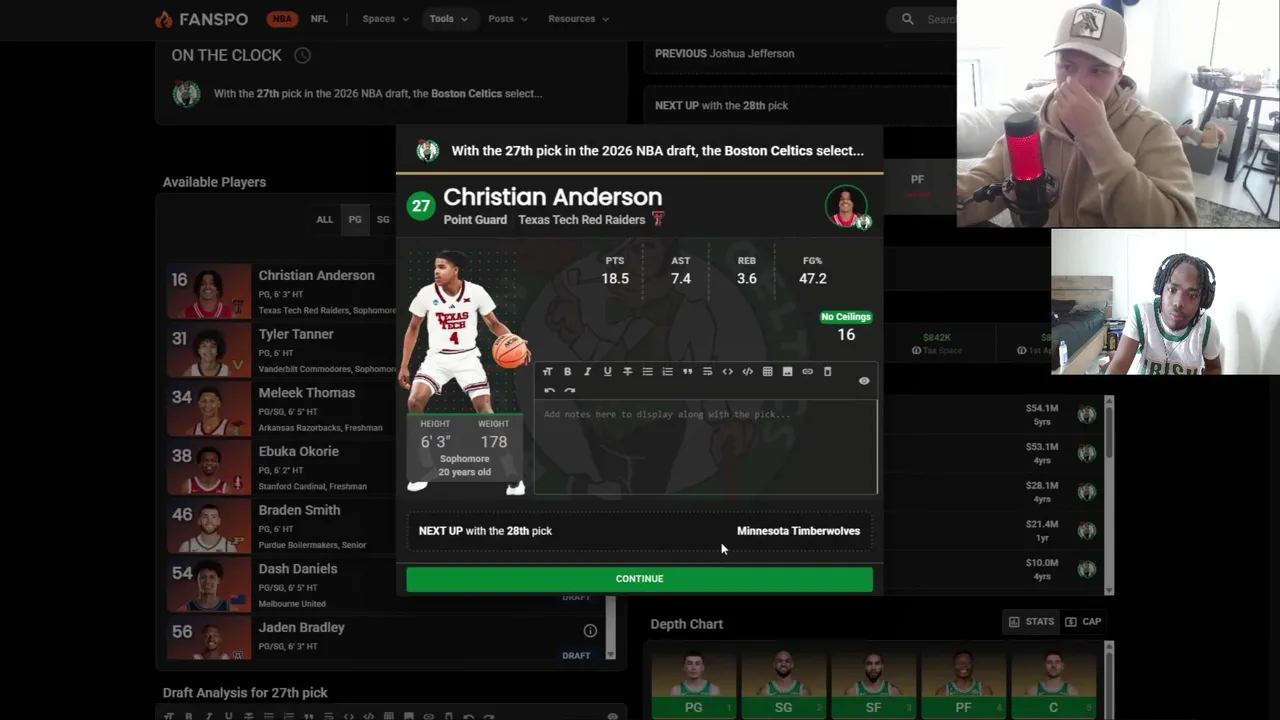Toggle preview eye icon in pick notes editor
The image size is (1280, 720).
pos(864,381)
